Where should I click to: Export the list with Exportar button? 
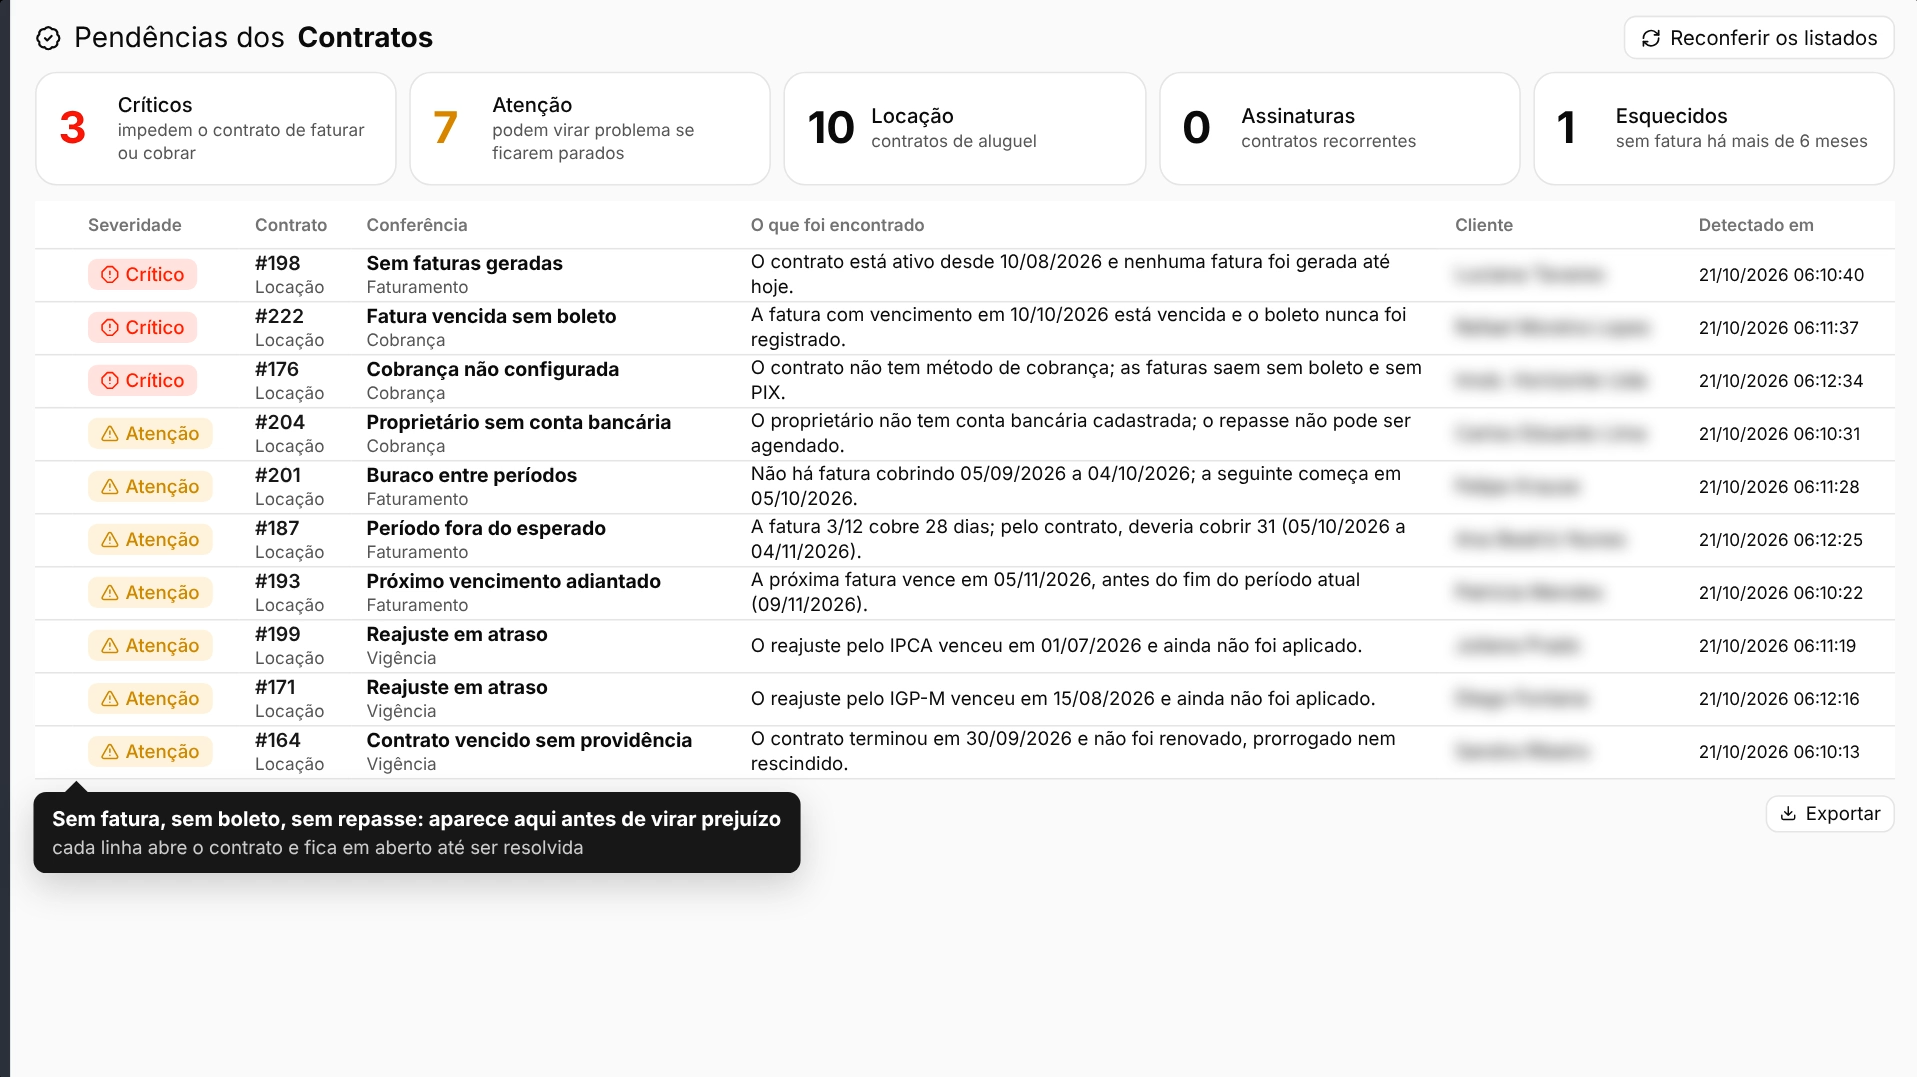pos(1830,814)
